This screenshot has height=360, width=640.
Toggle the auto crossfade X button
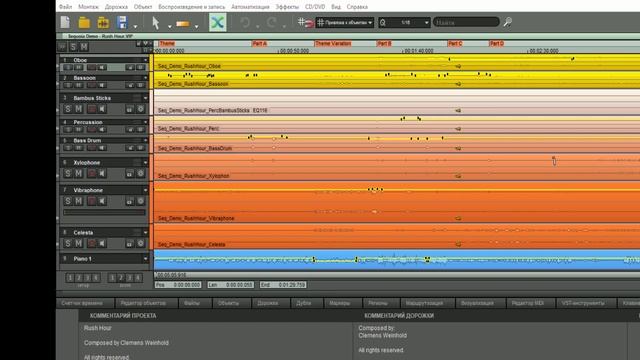pos(218,22)
